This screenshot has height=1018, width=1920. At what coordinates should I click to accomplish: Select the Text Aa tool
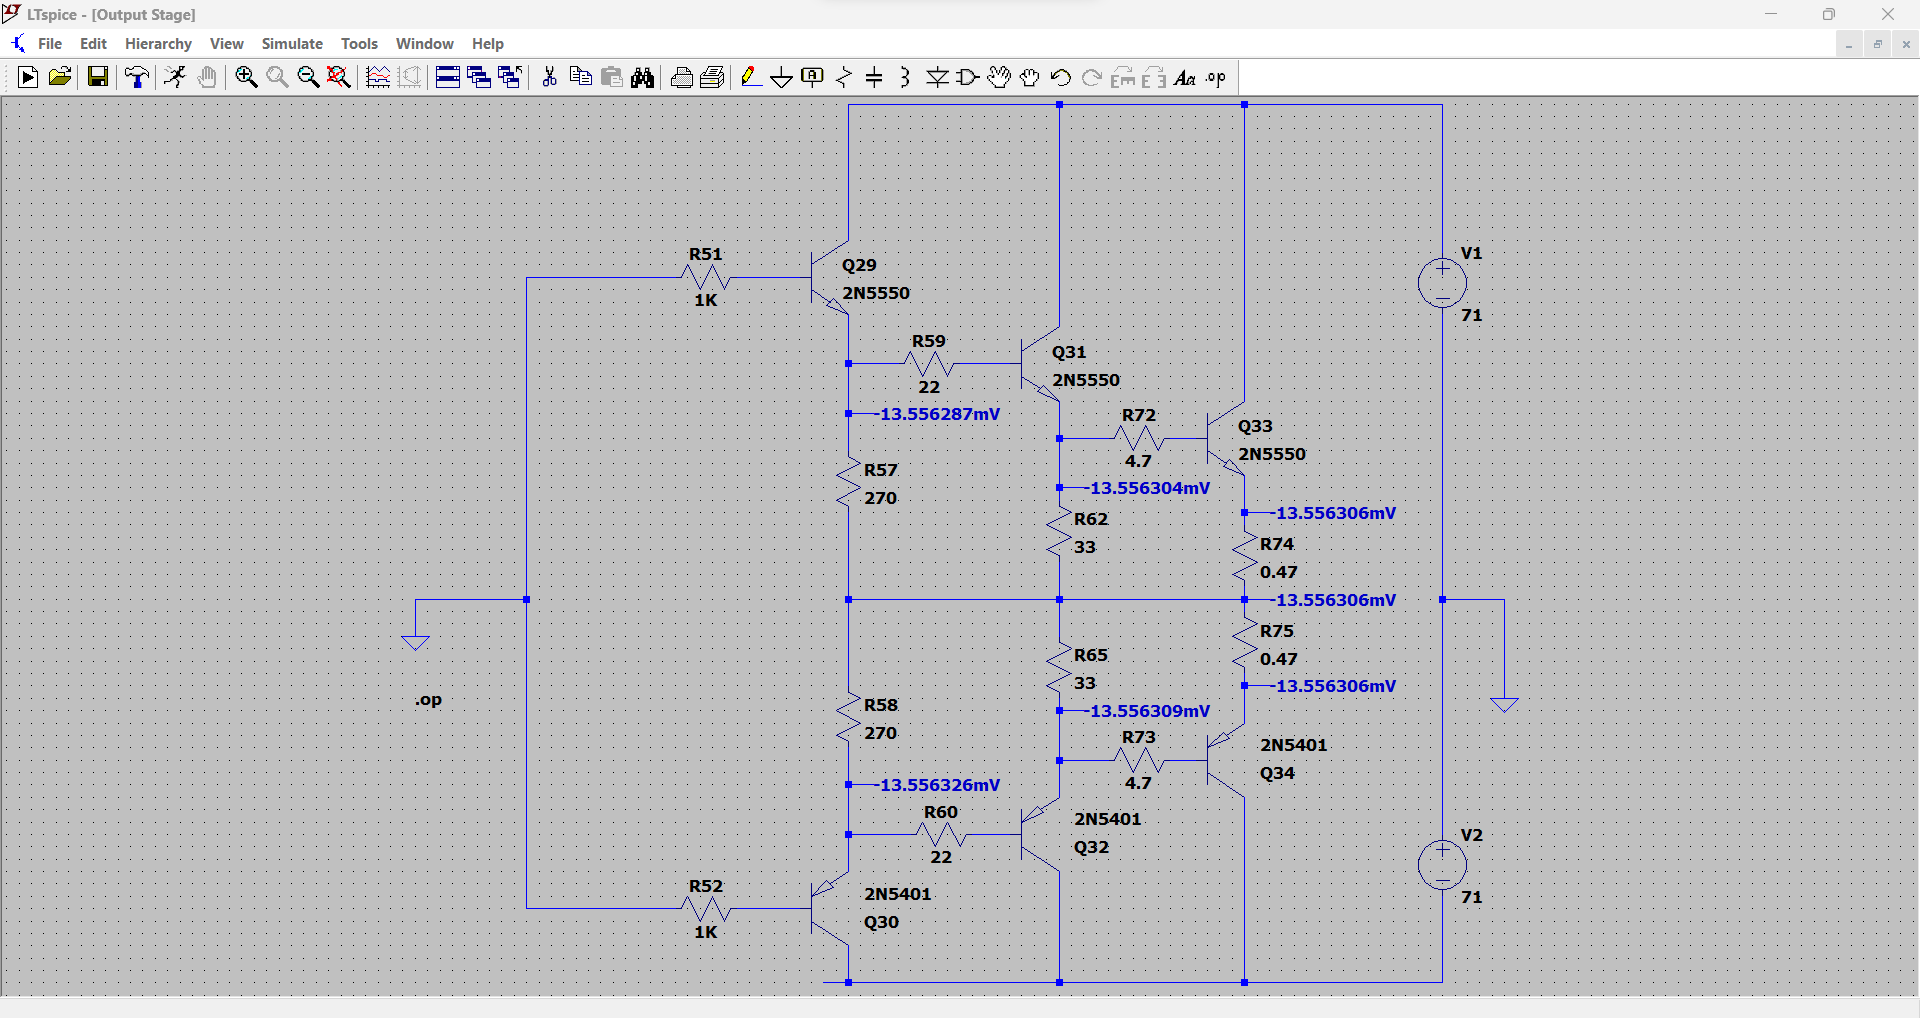(x=1185, y=78)
